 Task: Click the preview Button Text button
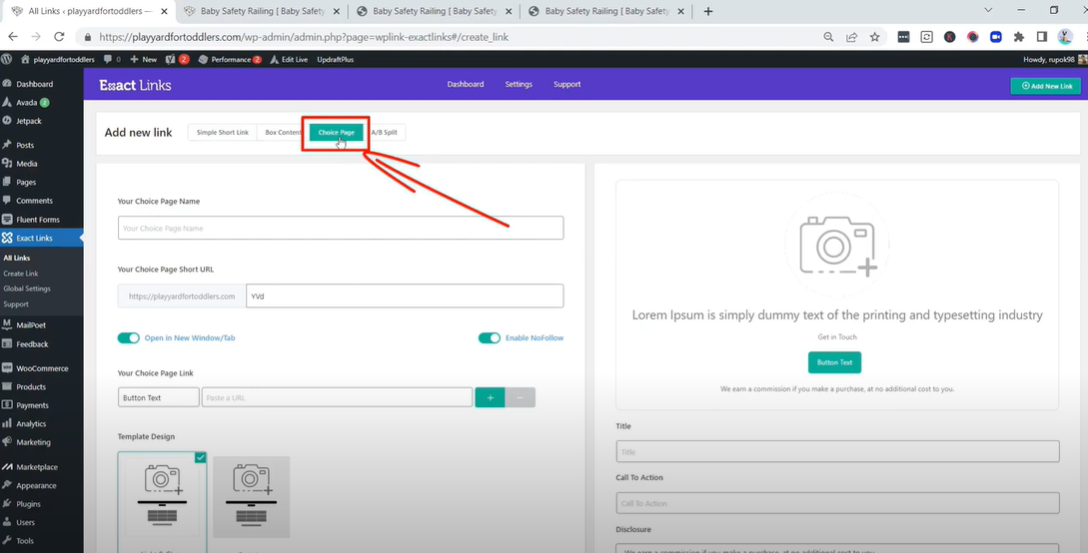click(834, 362)
